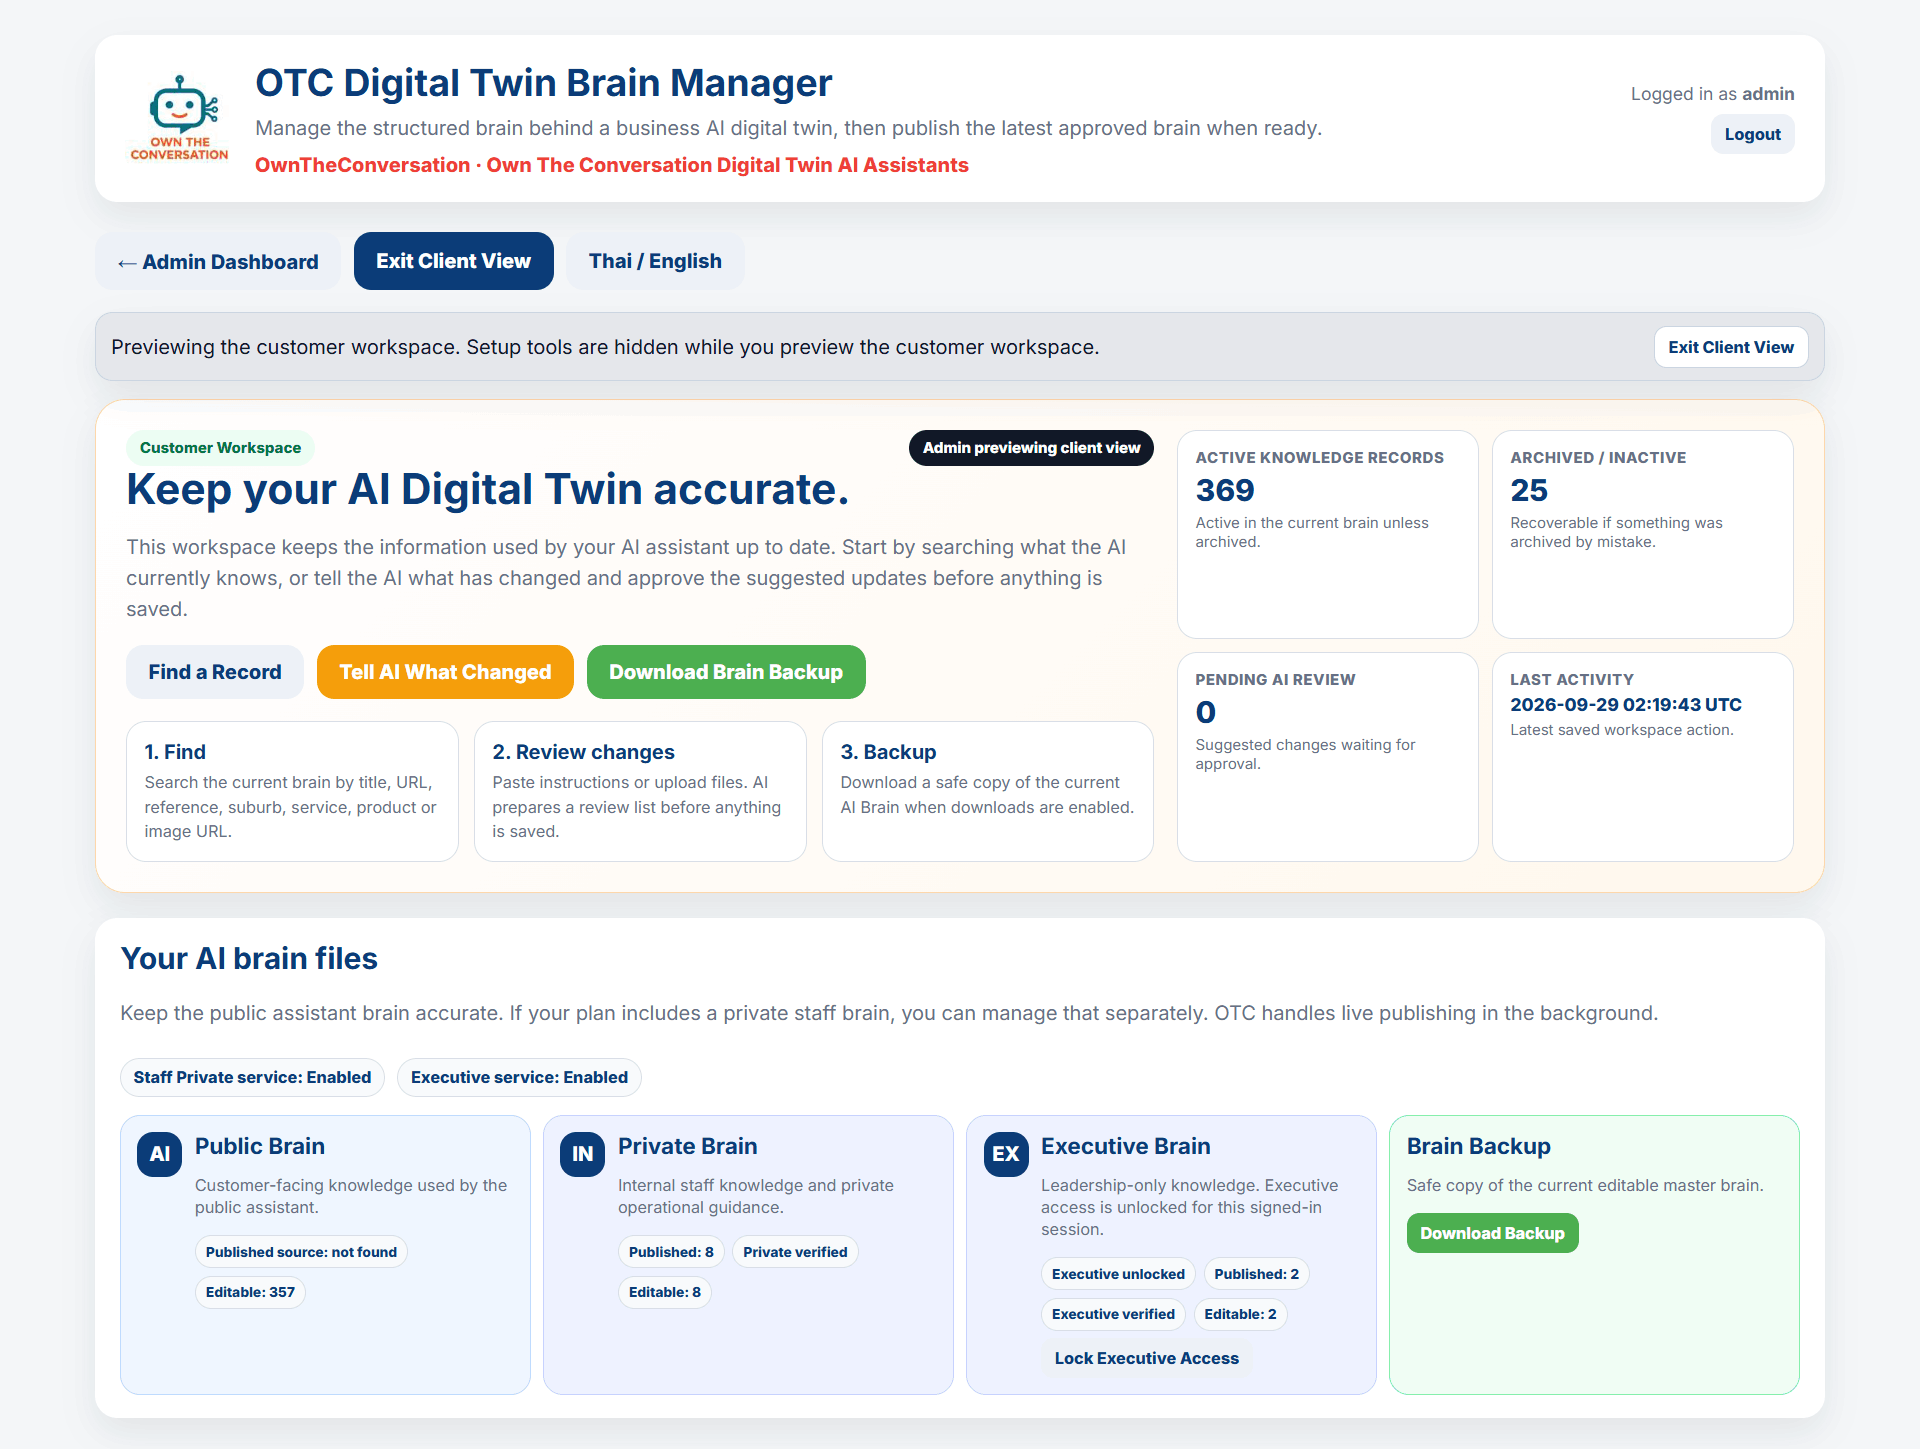
Task: Click the IN icon on Private Brain card
Action: (x=582, y=1154)
